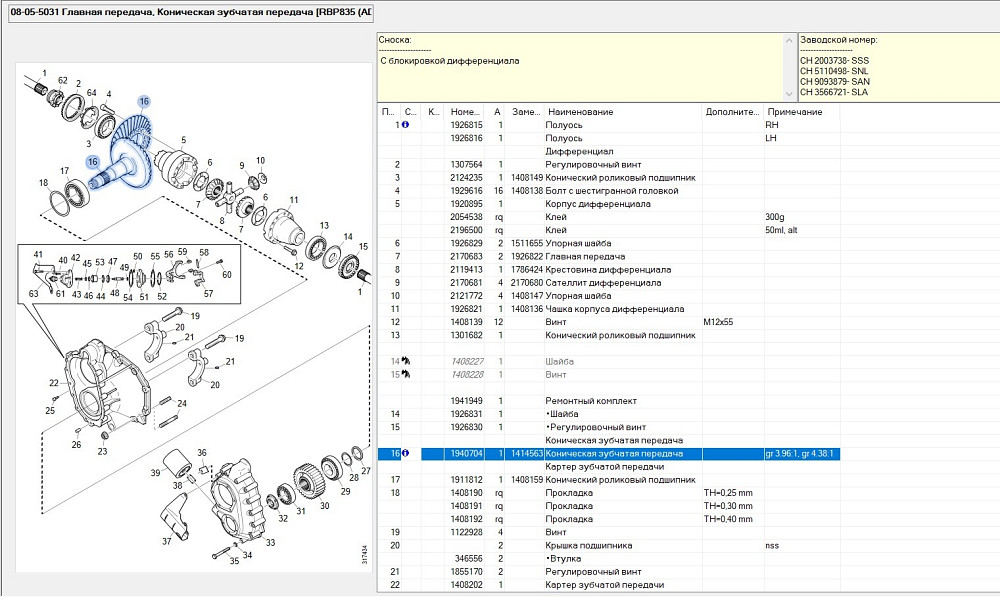Click callout number 37 in the diagram

[x=166, y=541]
